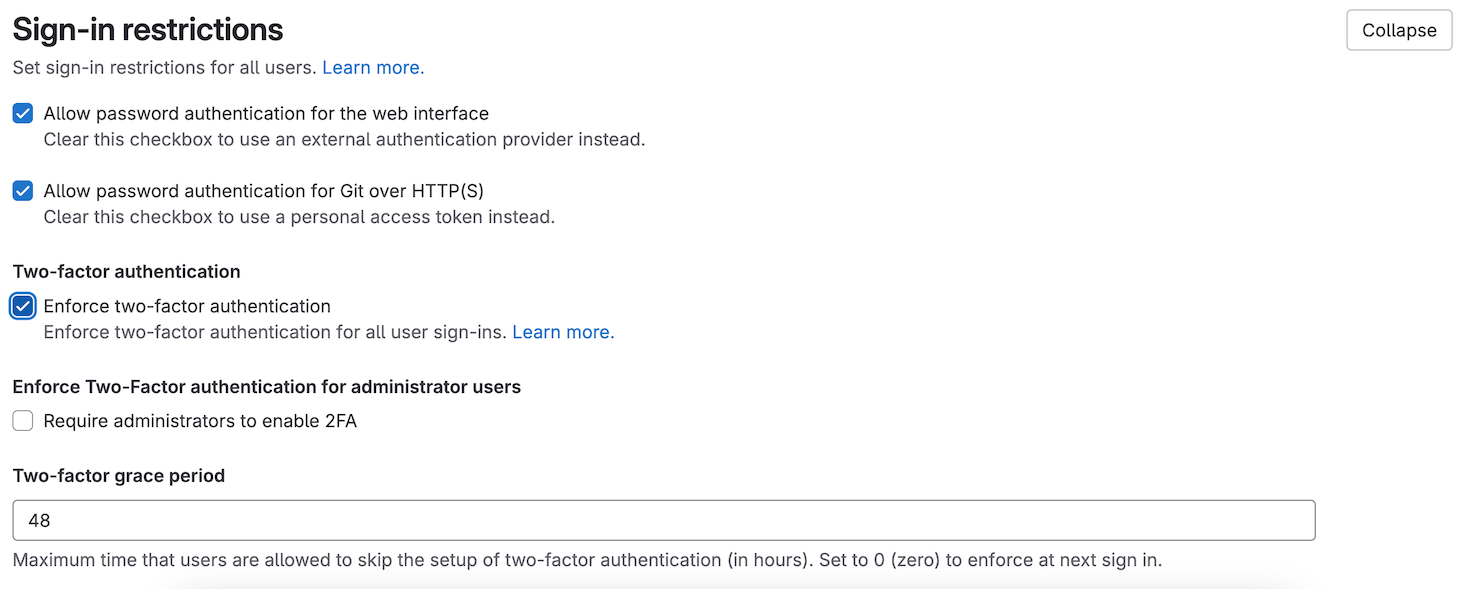The height and width of the screenshot is (589, 1460).
Task: Enable requiring administrators to use 2FA
Action: 22,420
